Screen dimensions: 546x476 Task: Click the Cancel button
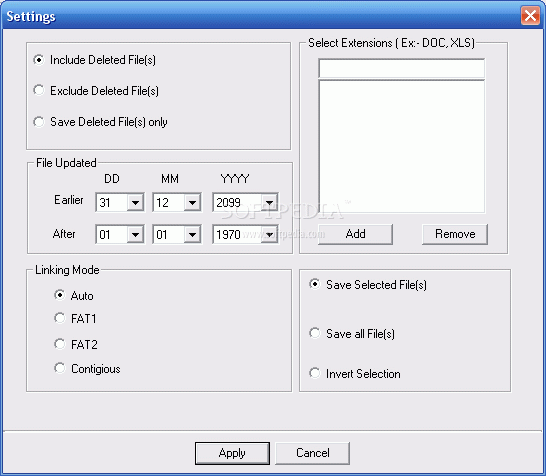pos(312,453)
